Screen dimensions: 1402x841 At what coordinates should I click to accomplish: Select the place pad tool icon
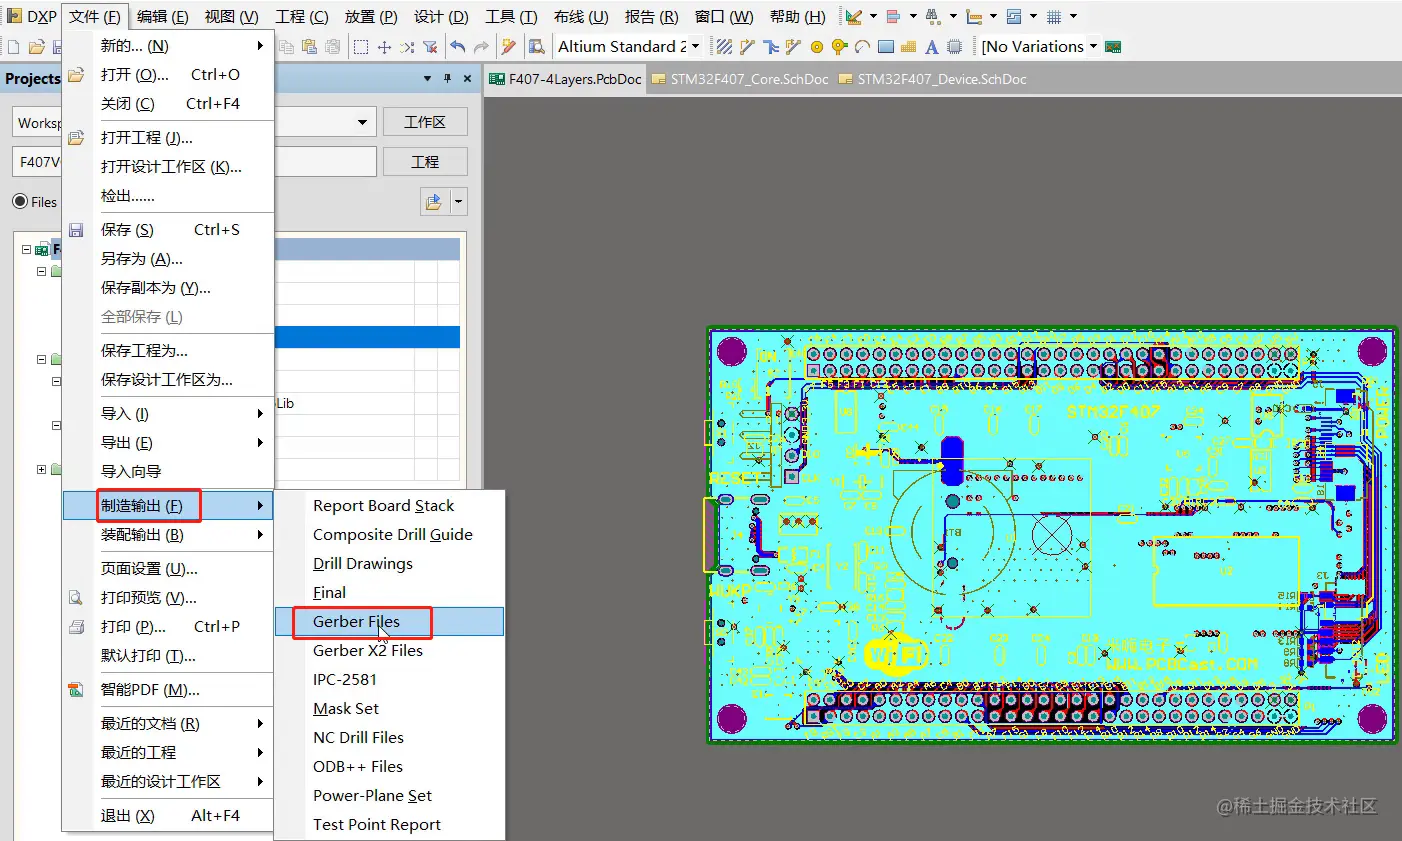(x=817, y=46)
